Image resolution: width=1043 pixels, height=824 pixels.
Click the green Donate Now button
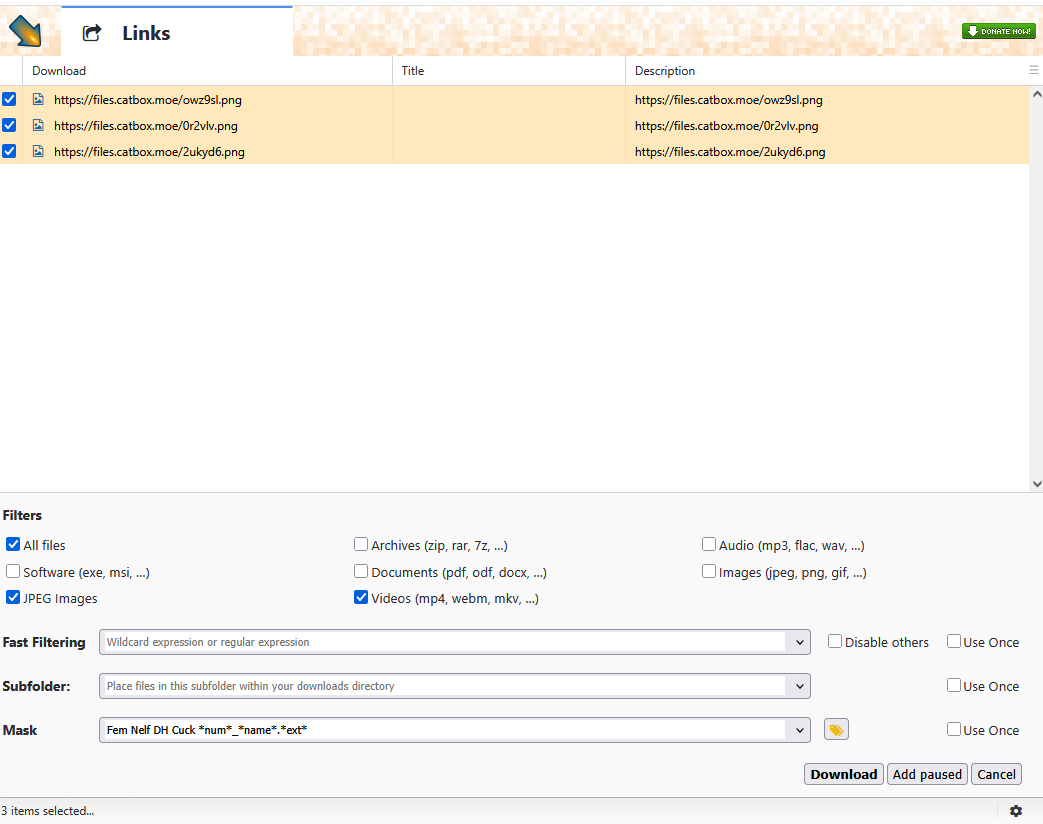click(x=998, y=31)
